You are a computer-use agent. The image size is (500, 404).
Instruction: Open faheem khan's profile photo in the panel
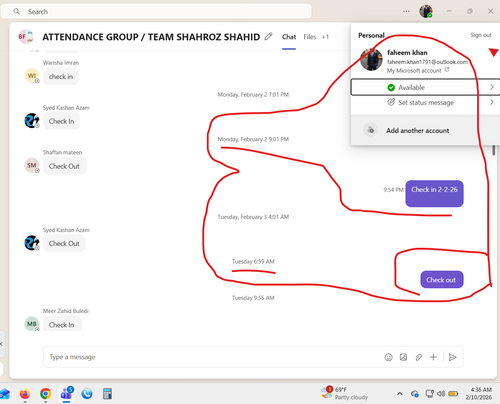(x=371, y=60)
